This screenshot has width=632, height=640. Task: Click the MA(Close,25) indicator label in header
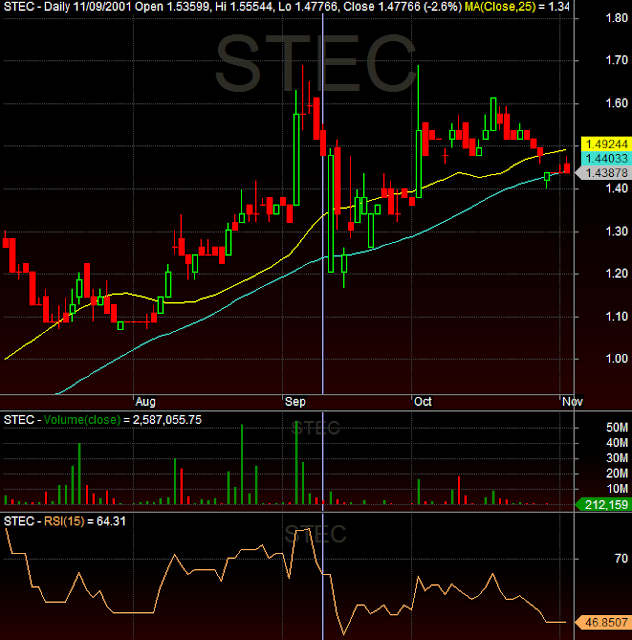(x=500, y=7)
